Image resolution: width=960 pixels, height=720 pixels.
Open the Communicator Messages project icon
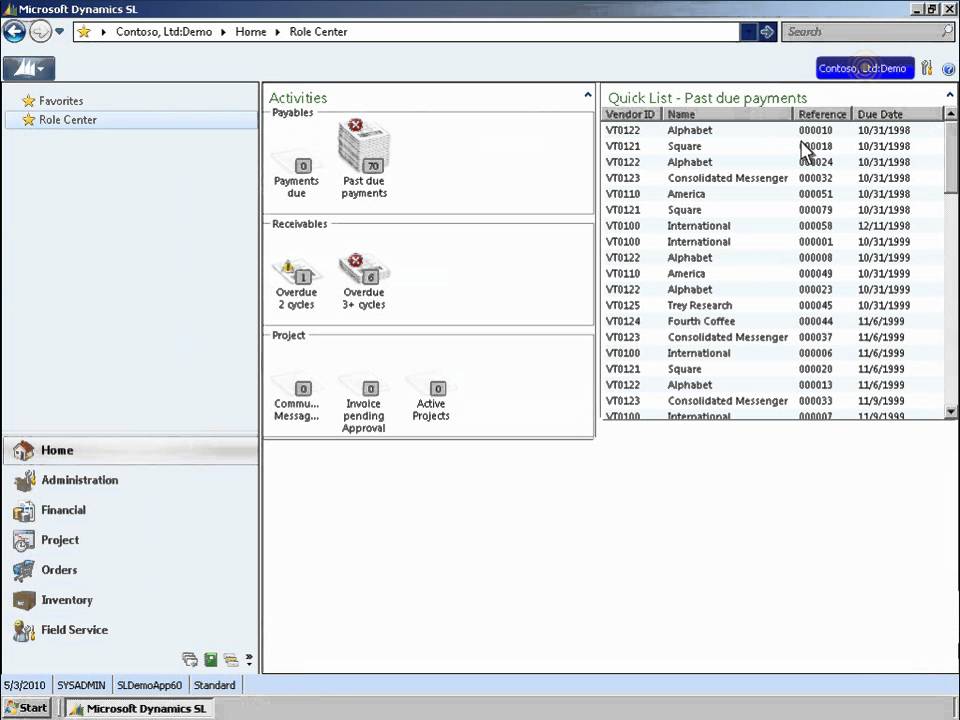[x=297, y=397]
